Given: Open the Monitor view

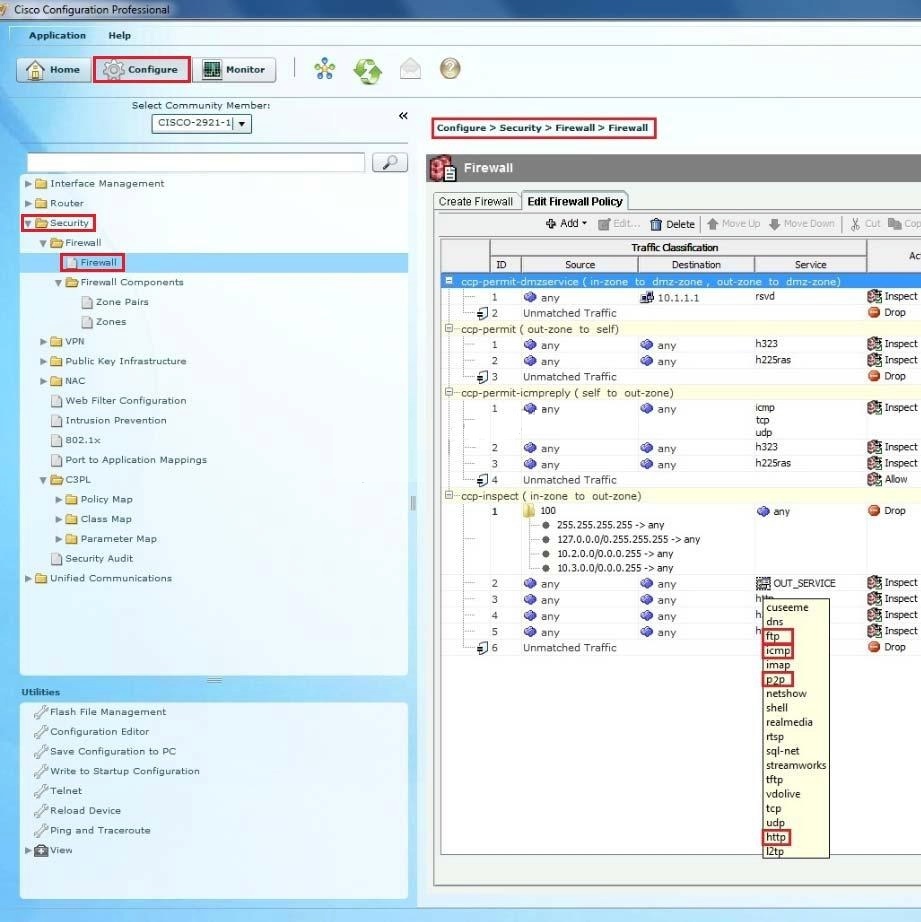Looking at the screenshot, I should [234, 69].
